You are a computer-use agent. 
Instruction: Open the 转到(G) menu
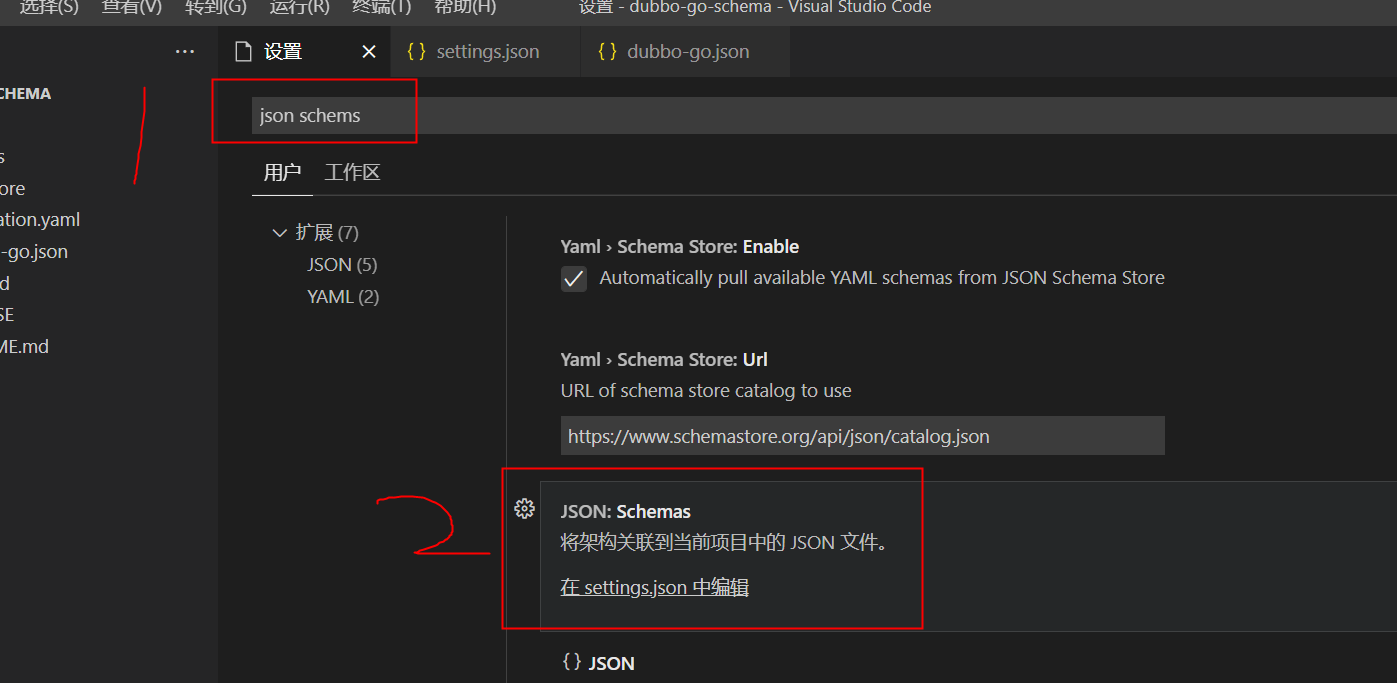click(215, 7)
